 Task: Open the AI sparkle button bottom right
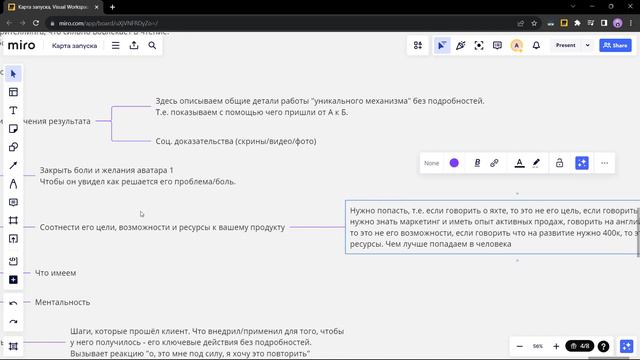click(627, 346)
